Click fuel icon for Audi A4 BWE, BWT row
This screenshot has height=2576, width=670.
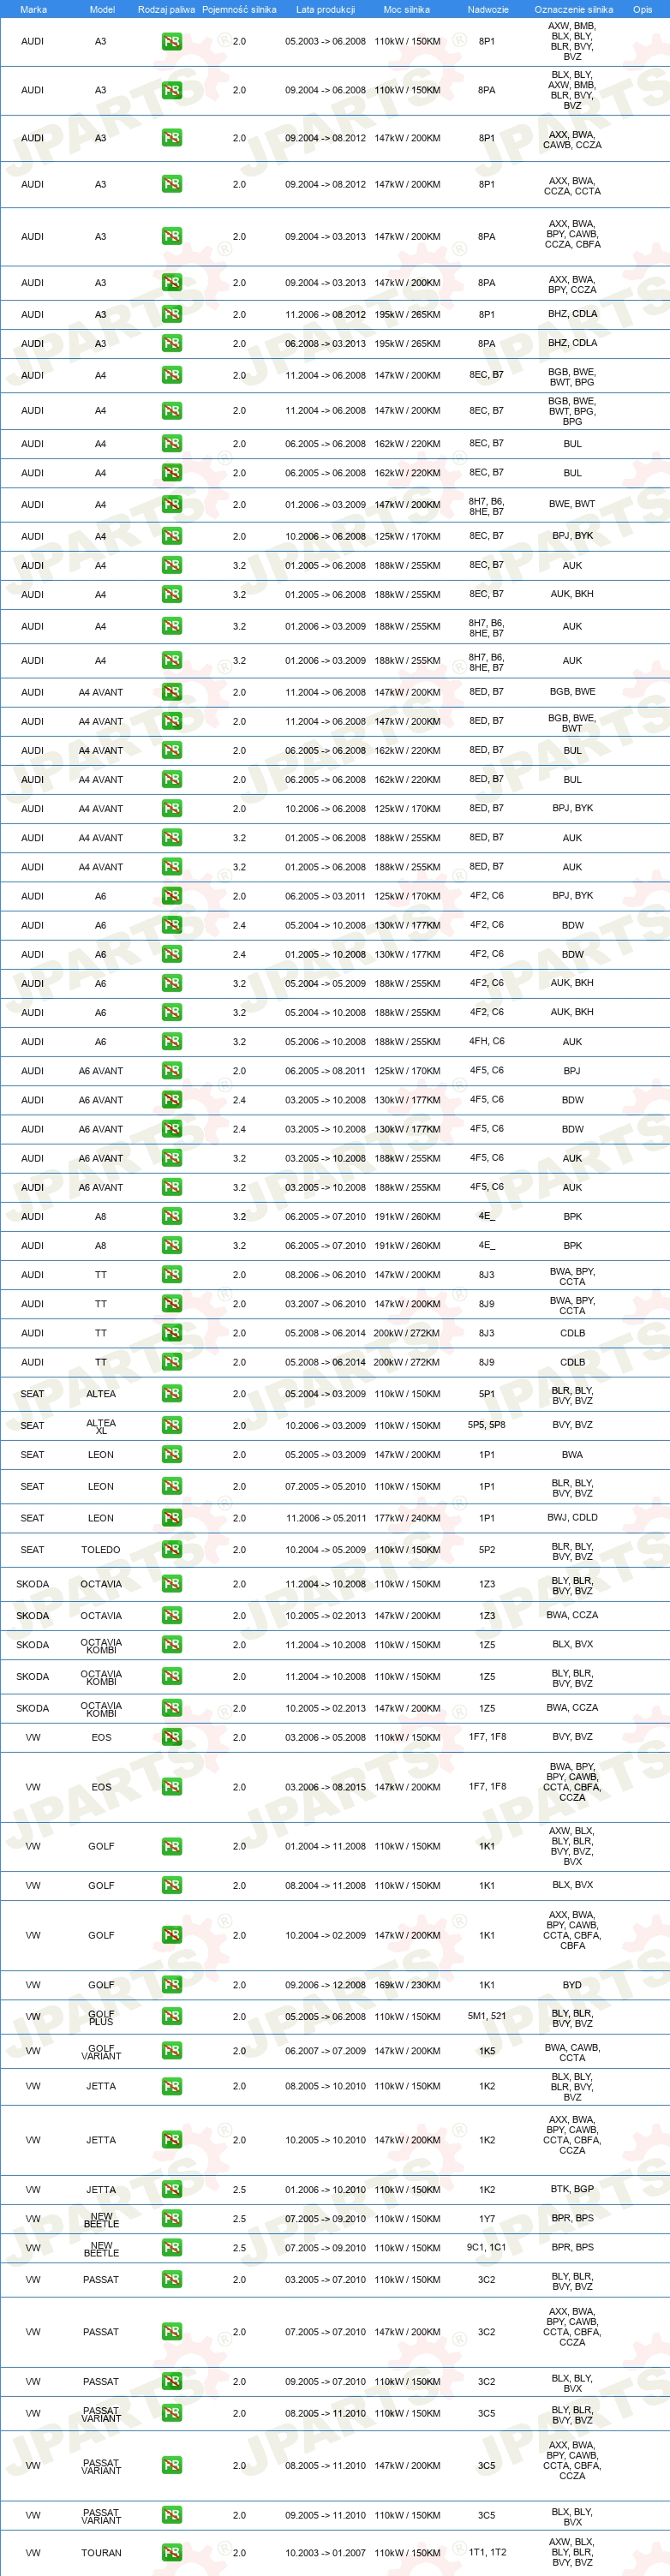172,505
